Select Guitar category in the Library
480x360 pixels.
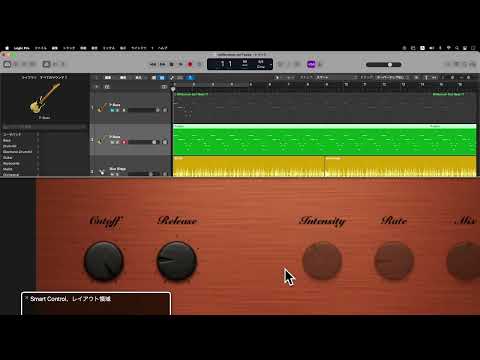point(8,157)
